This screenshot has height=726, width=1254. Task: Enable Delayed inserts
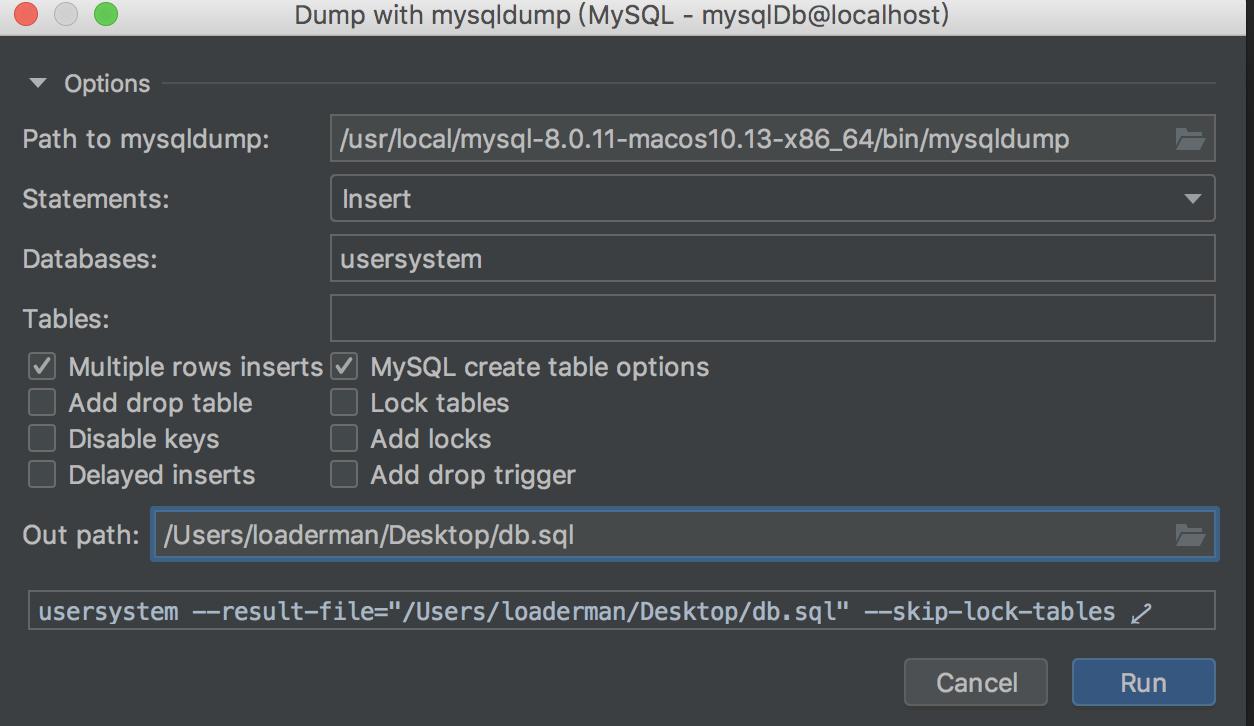(42, 475)
